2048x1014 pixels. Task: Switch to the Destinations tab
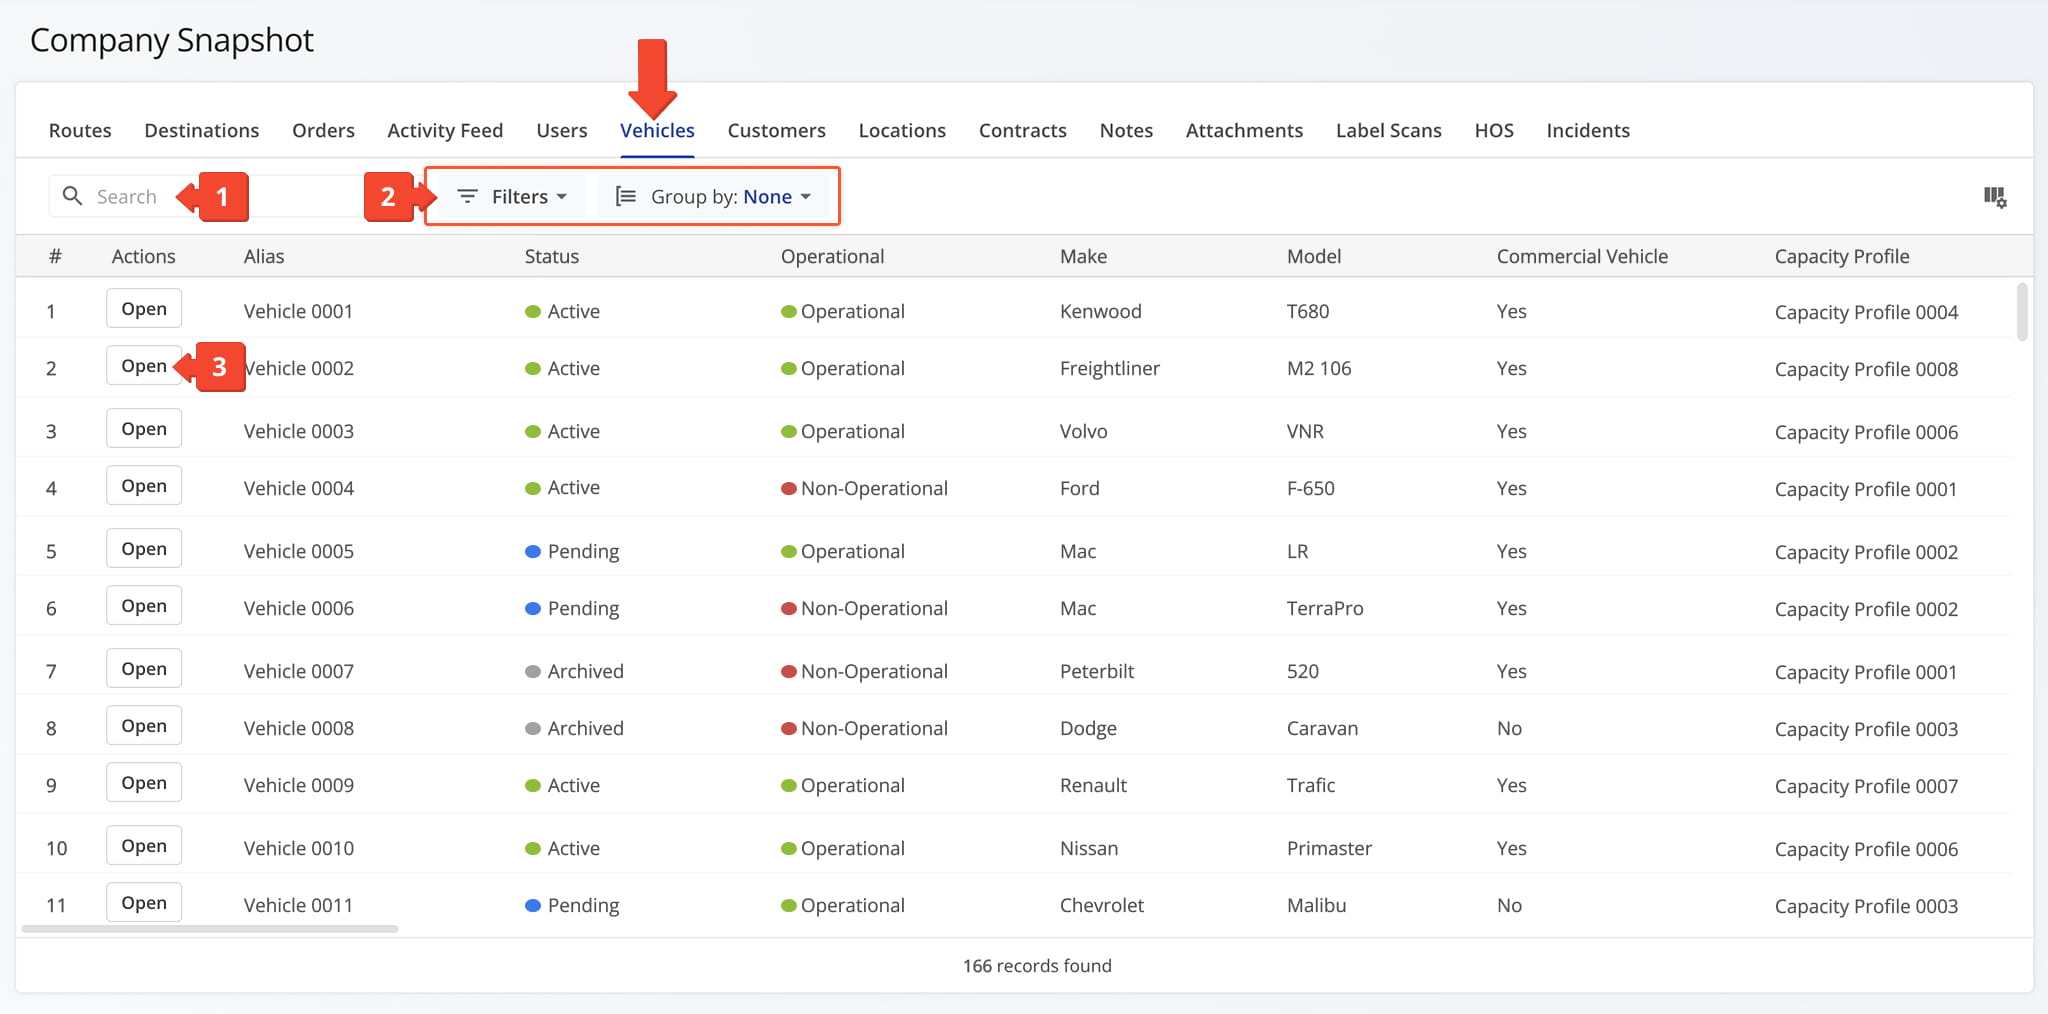202,130
